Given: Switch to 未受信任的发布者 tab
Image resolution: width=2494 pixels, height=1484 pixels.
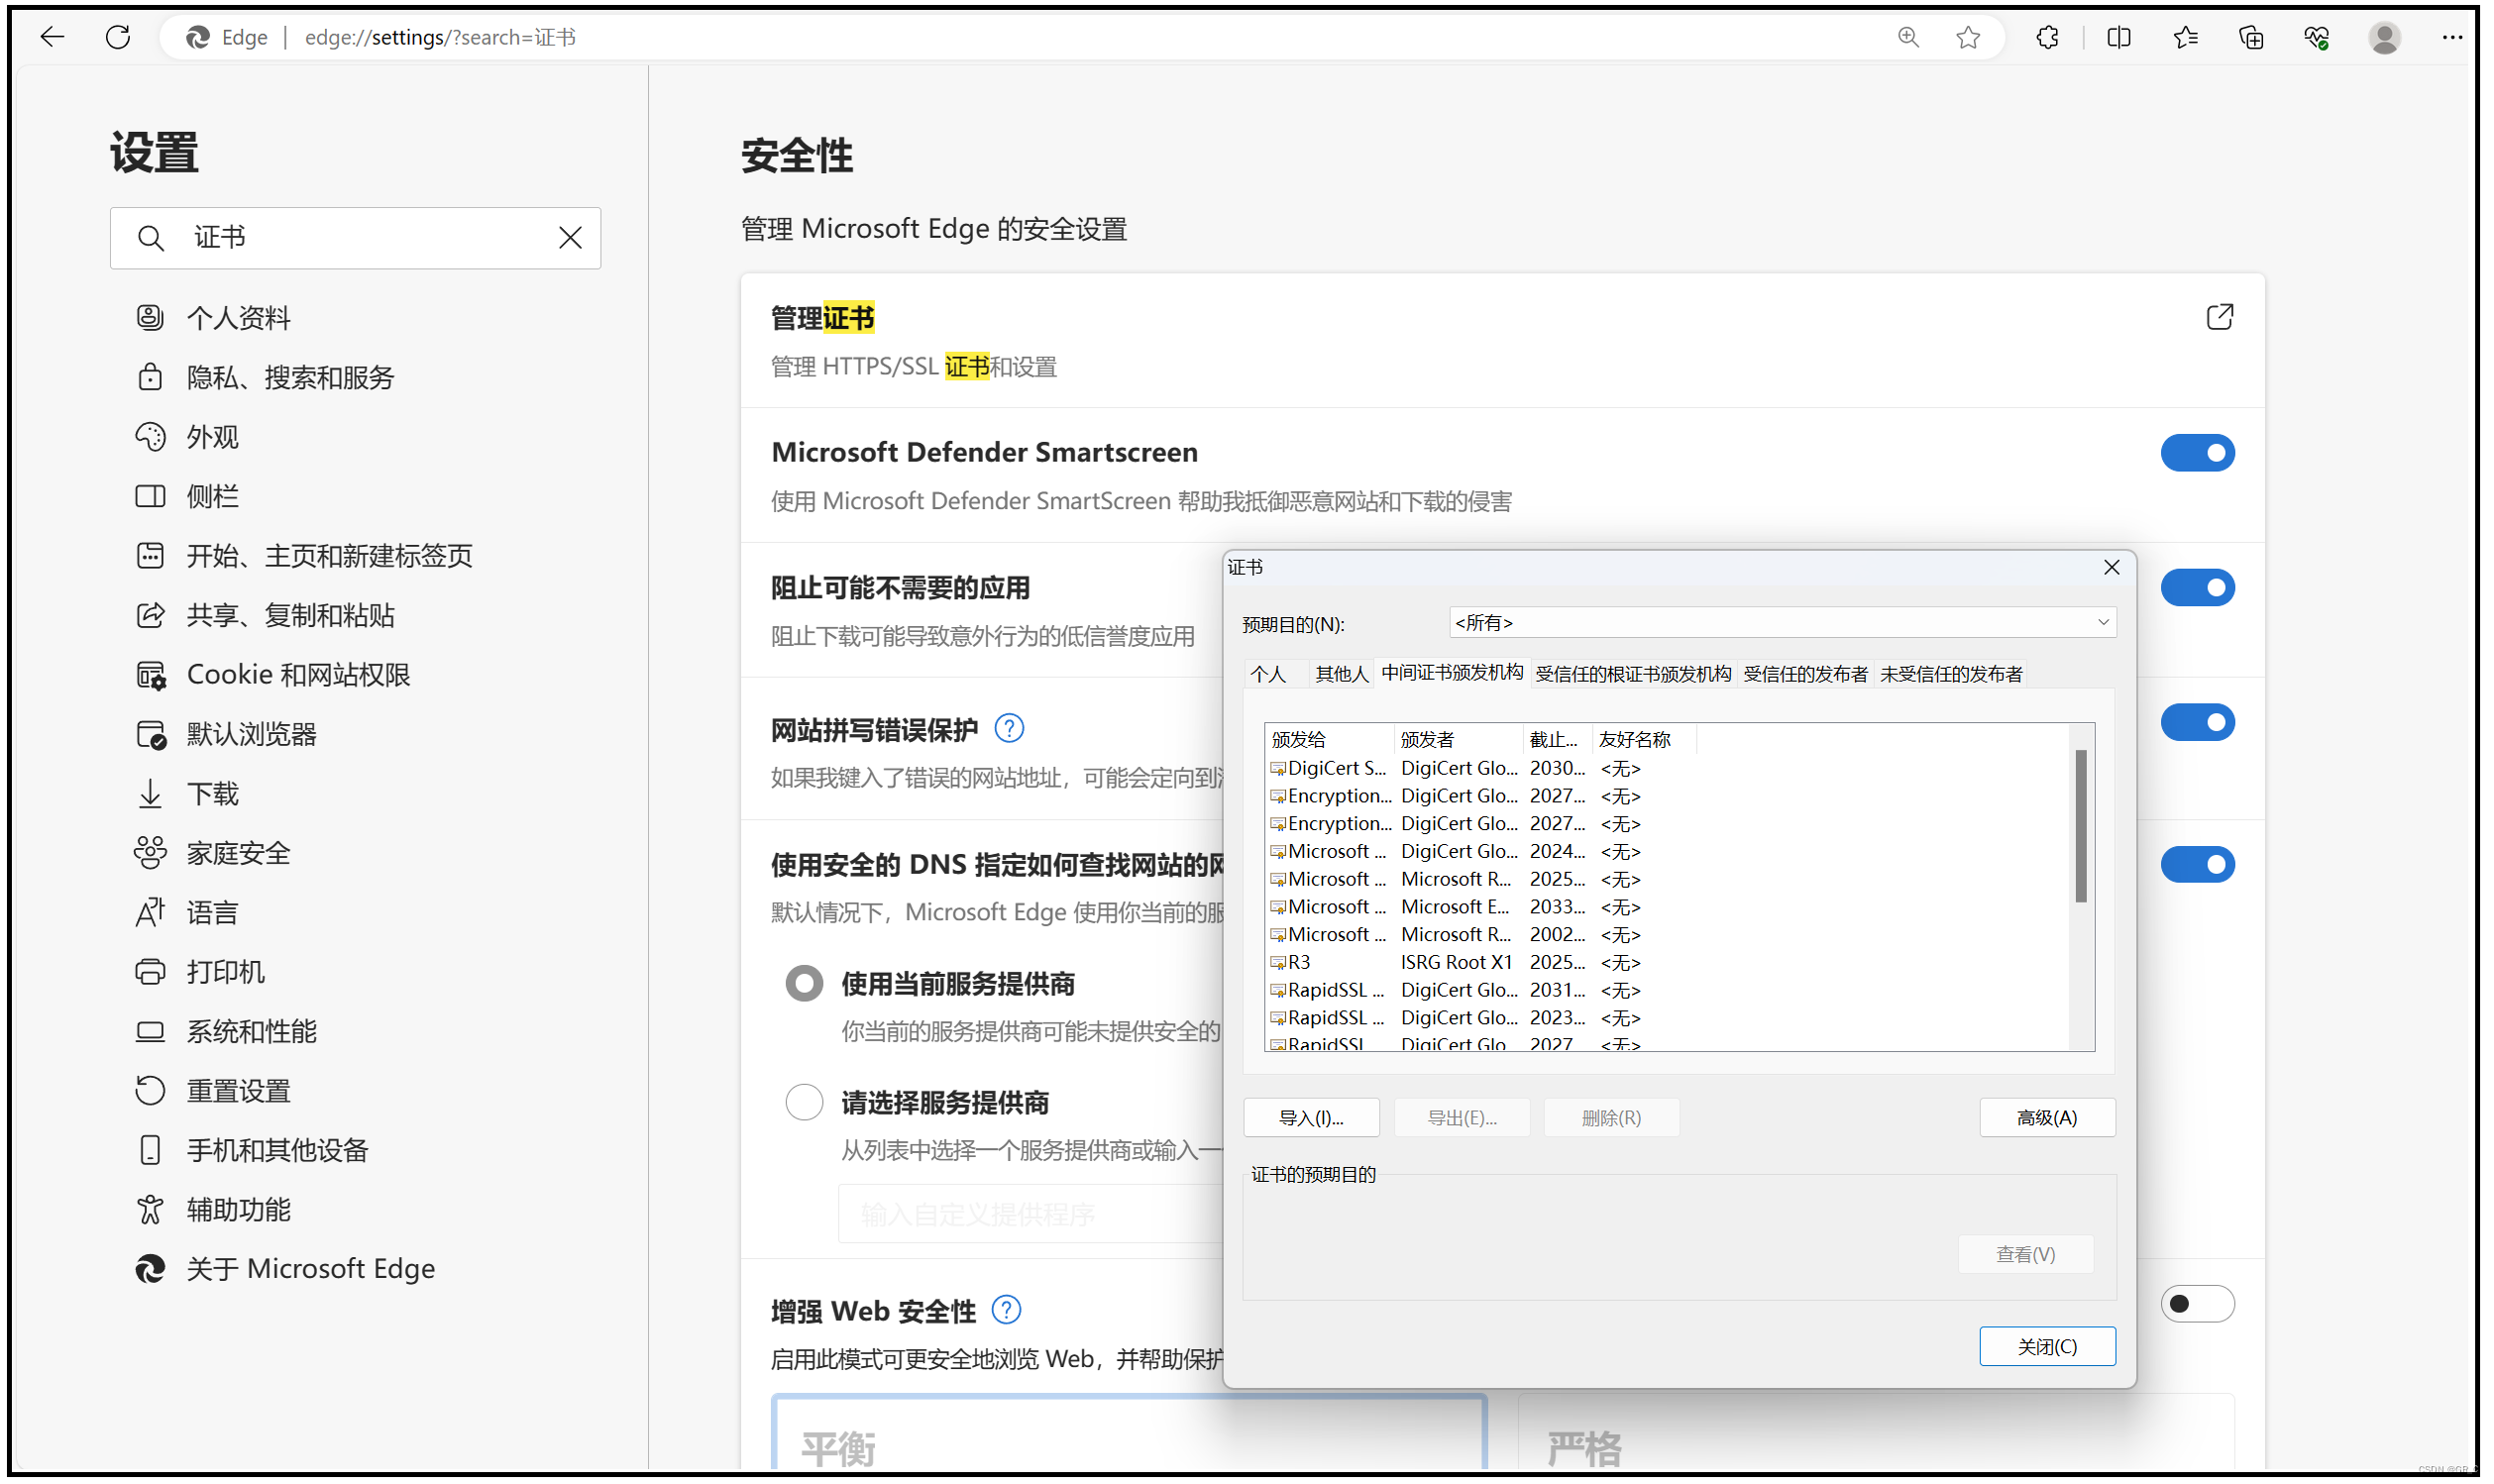Looking at the screenshot, I should 1951,675.
